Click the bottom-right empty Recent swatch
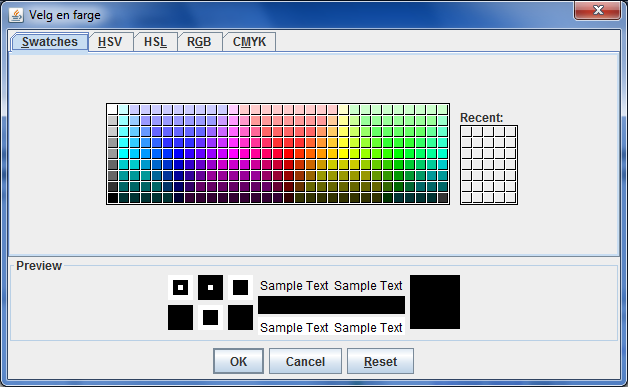 (x=511, y=198)
